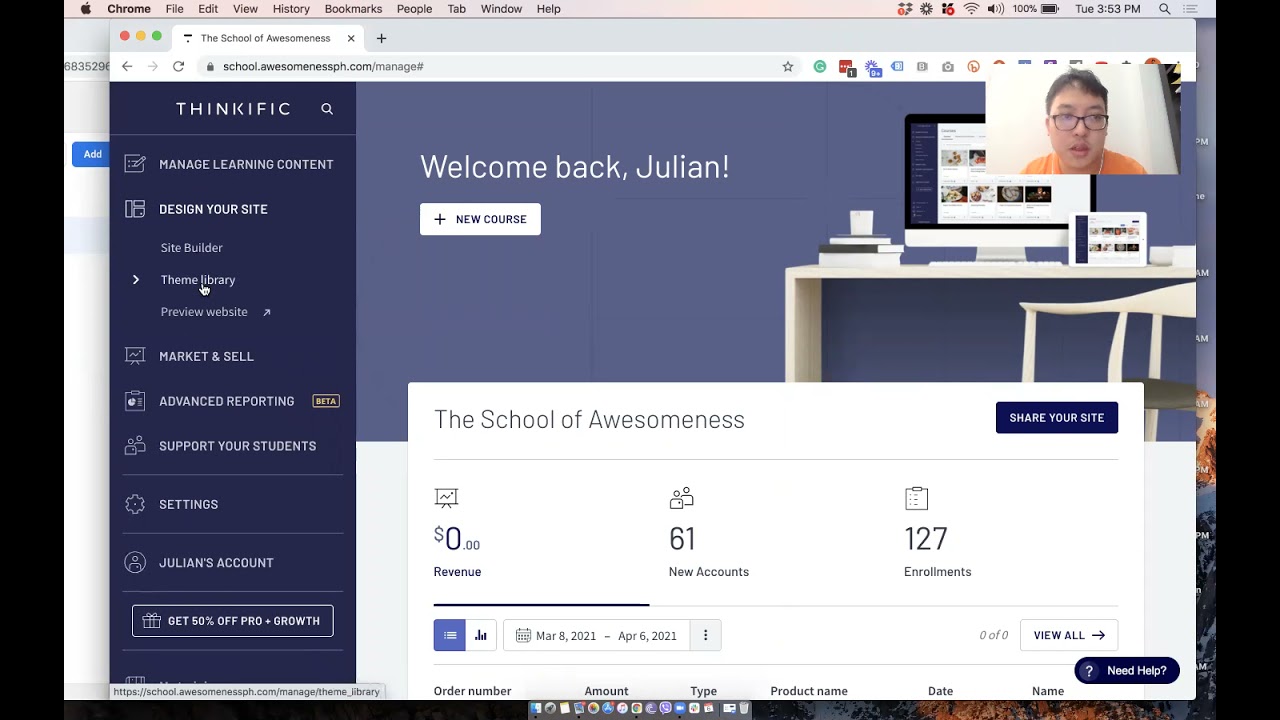Viewport: 1280px width, 720px height.
Task: Click the Date column header
Action: [940, 691]
